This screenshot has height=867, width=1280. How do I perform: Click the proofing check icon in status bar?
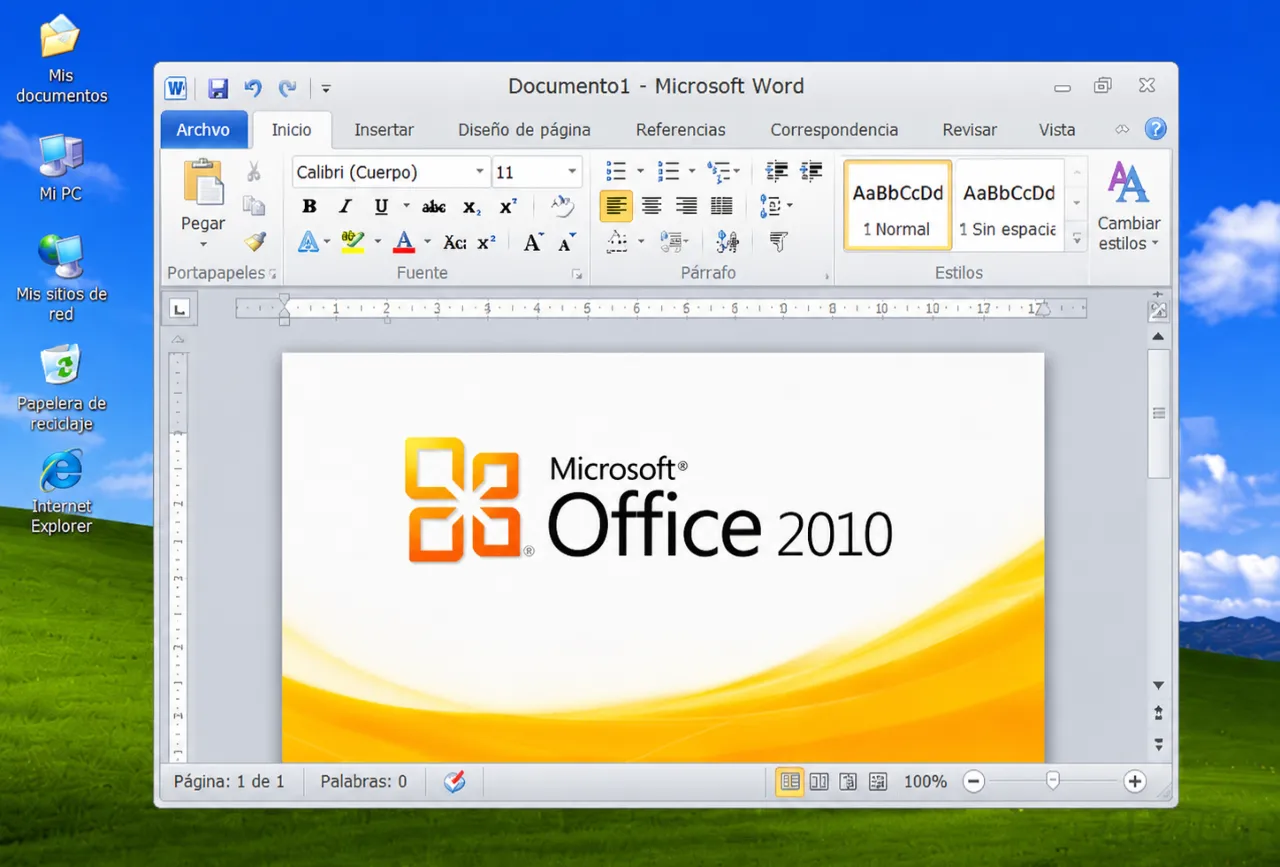(x=455, y=781)
